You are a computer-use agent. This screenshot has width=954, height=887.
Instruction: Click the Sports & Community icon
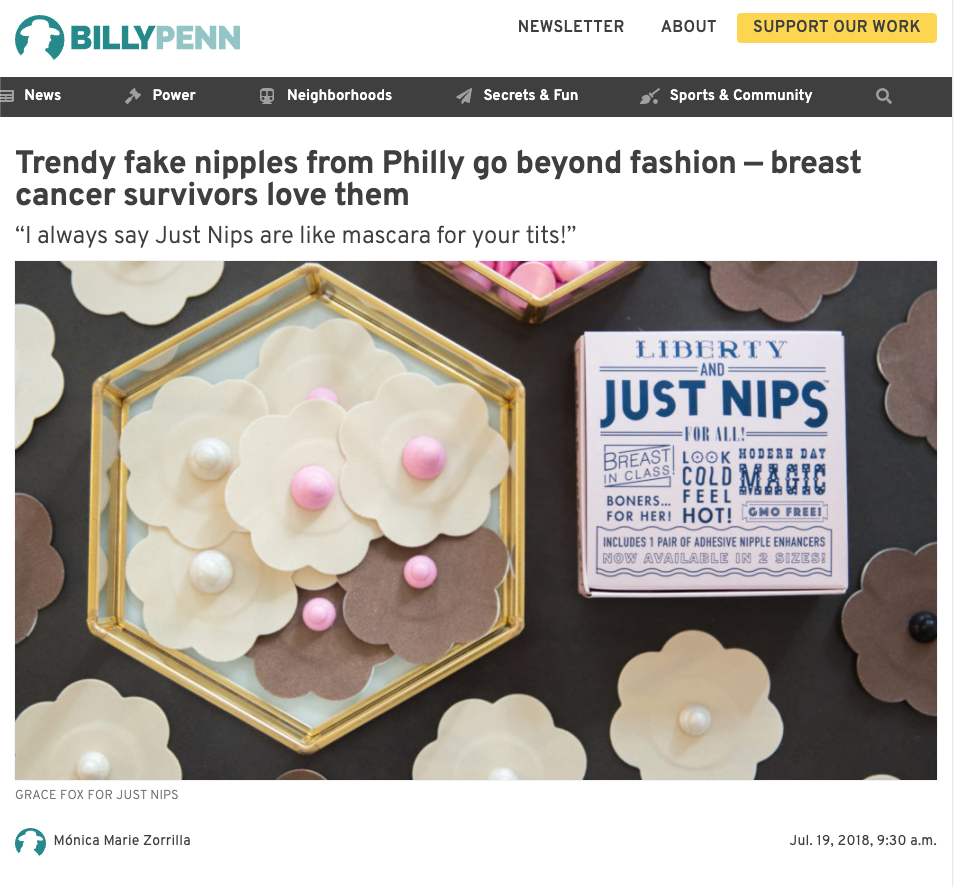[x=650, y=96]
